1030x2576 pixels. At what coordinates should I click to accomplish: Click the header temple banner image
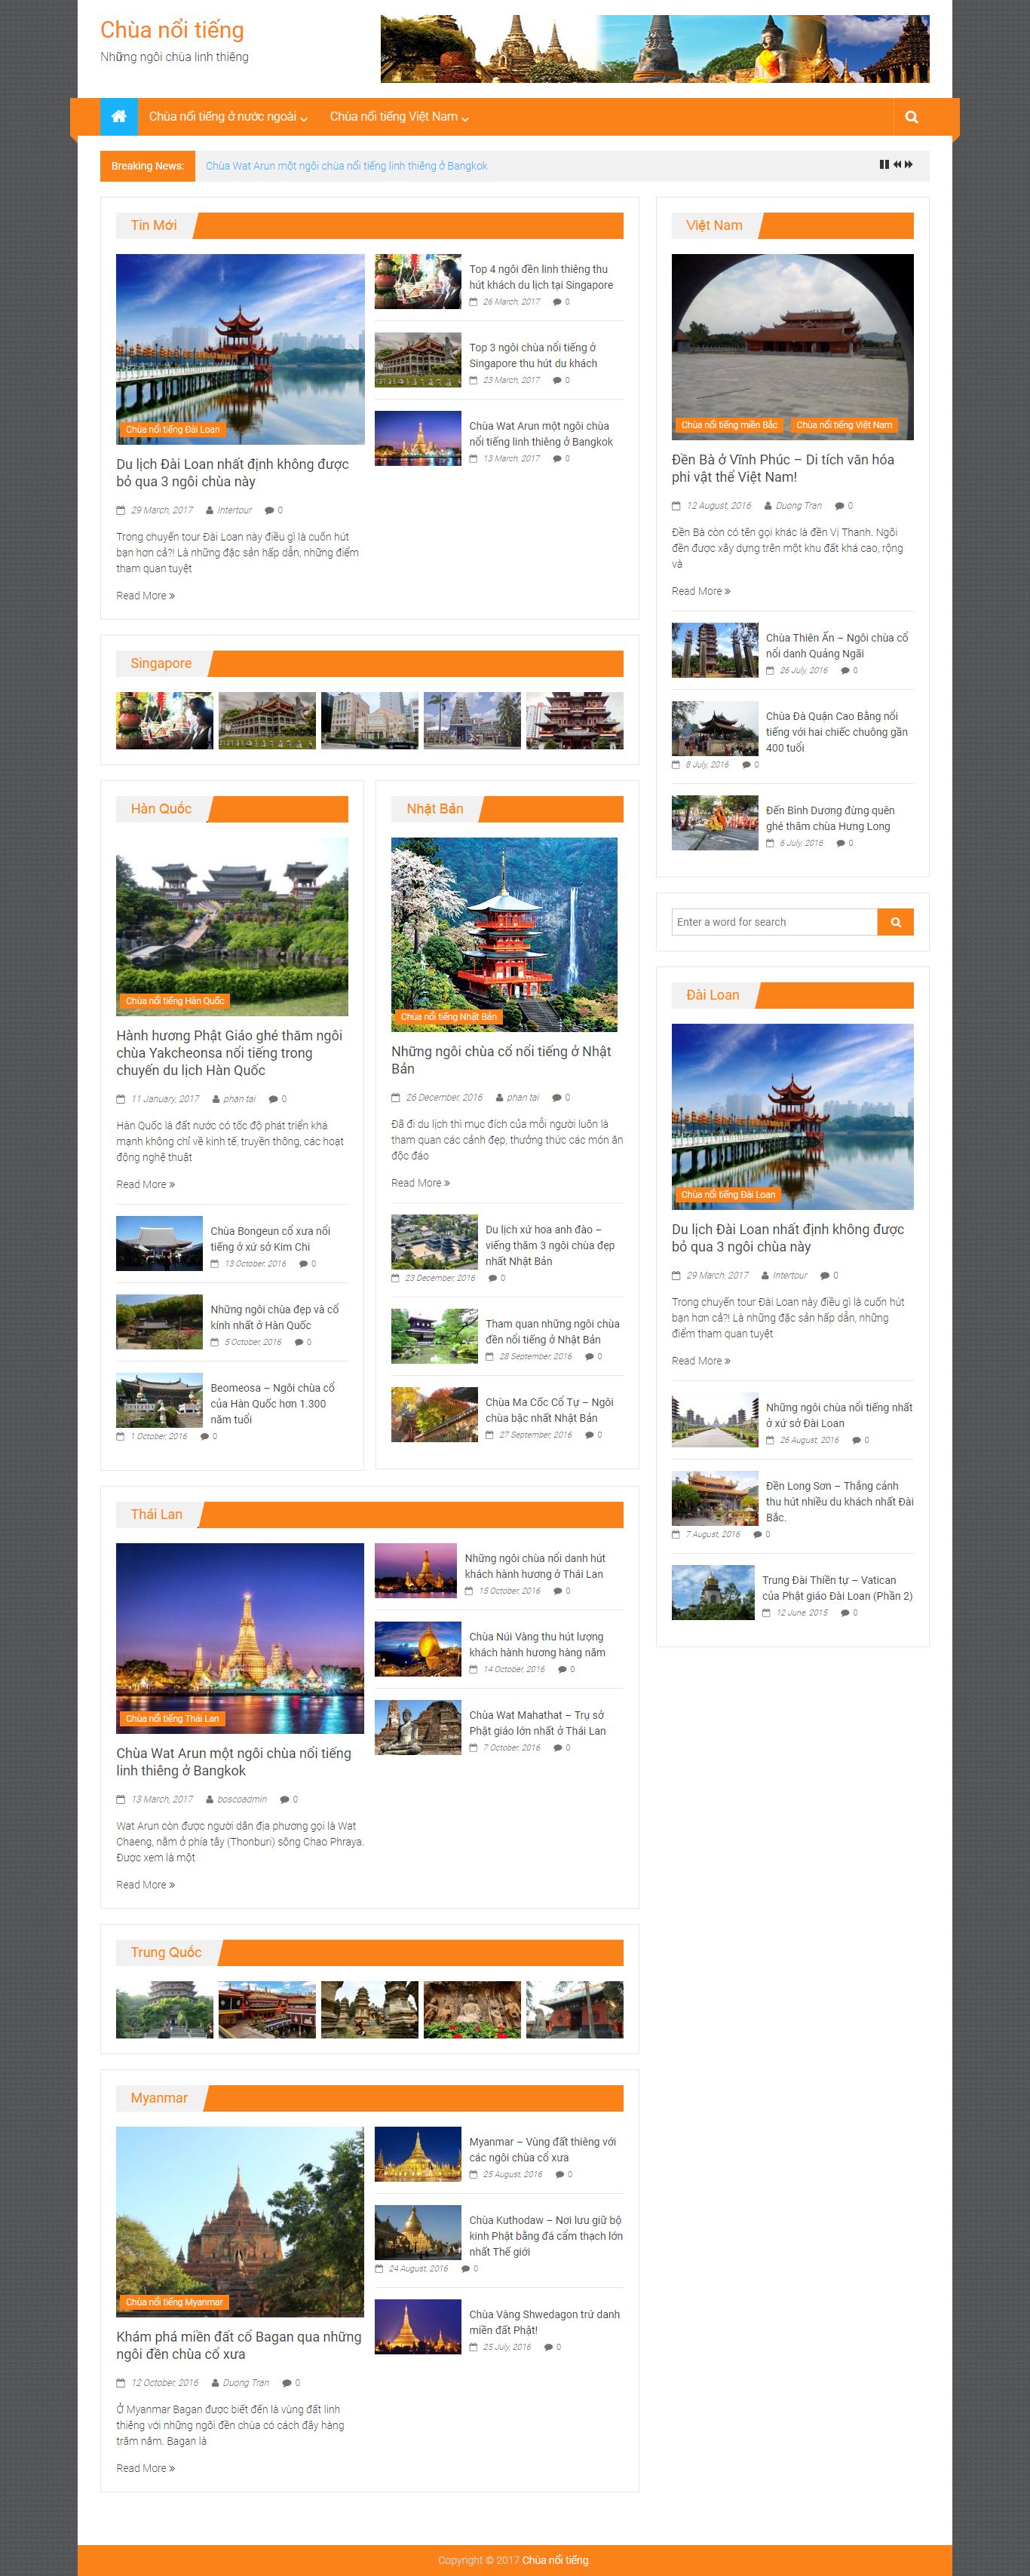[x=655, y=49]
